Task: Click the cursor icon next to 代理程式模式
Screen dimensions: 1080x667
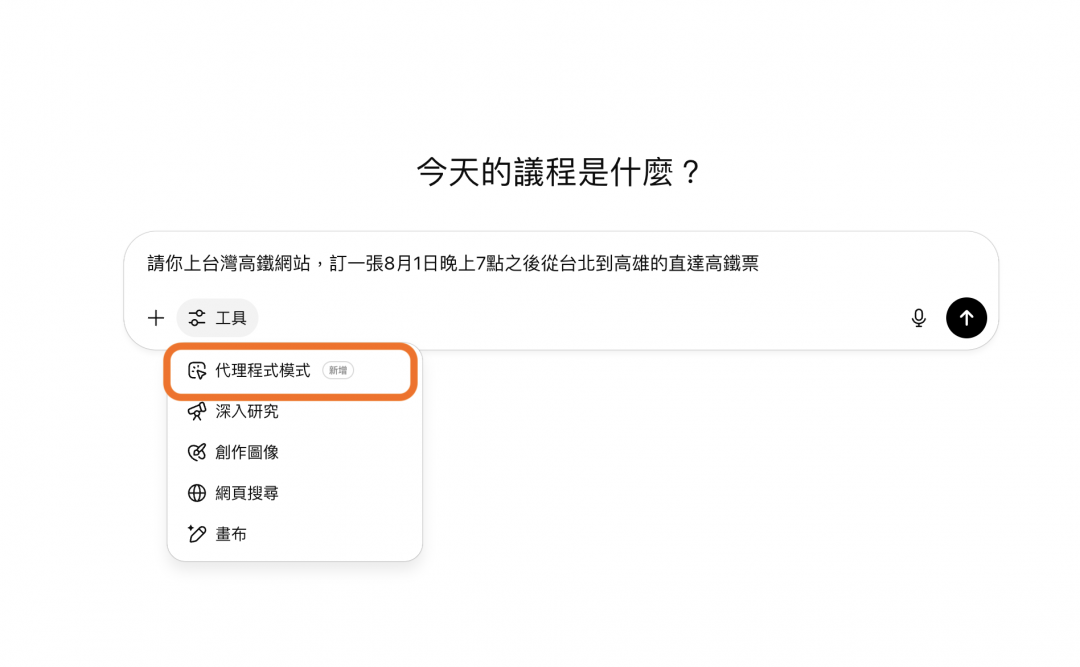Action: [197, 371]
